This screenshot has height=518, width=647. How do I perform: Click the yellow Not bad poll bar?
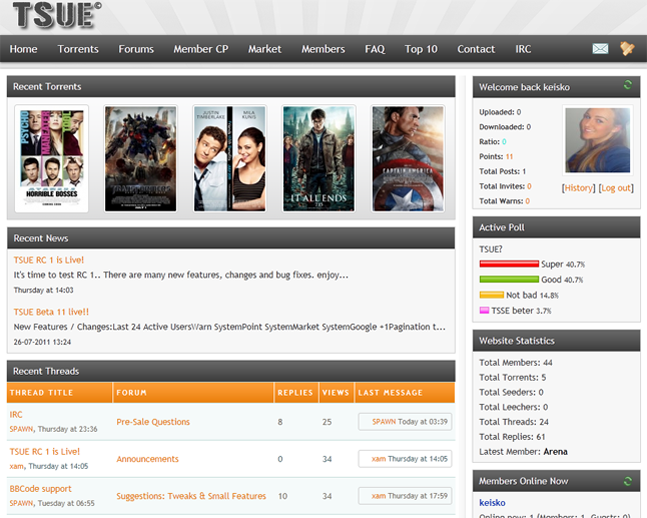[x=491, y=295]
